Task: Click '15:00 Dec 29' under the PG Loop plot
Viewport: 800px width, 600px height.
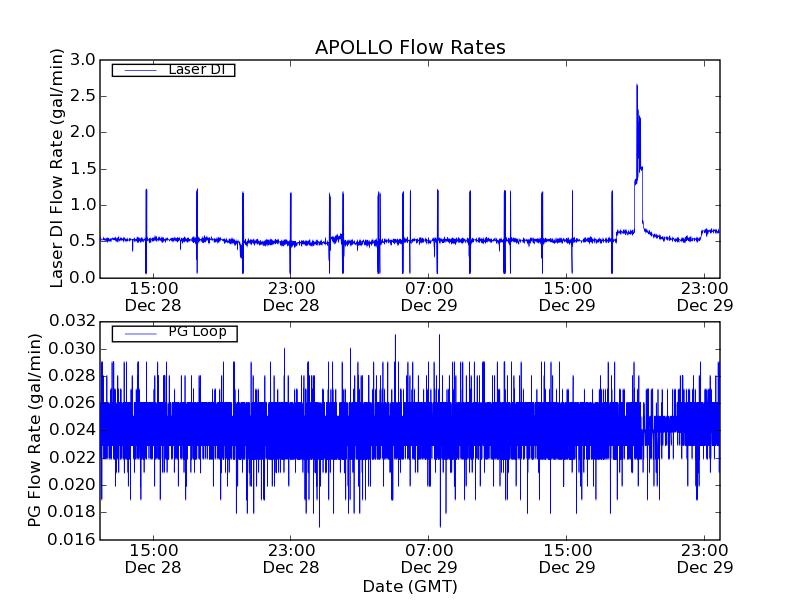Action: [567, 559]
